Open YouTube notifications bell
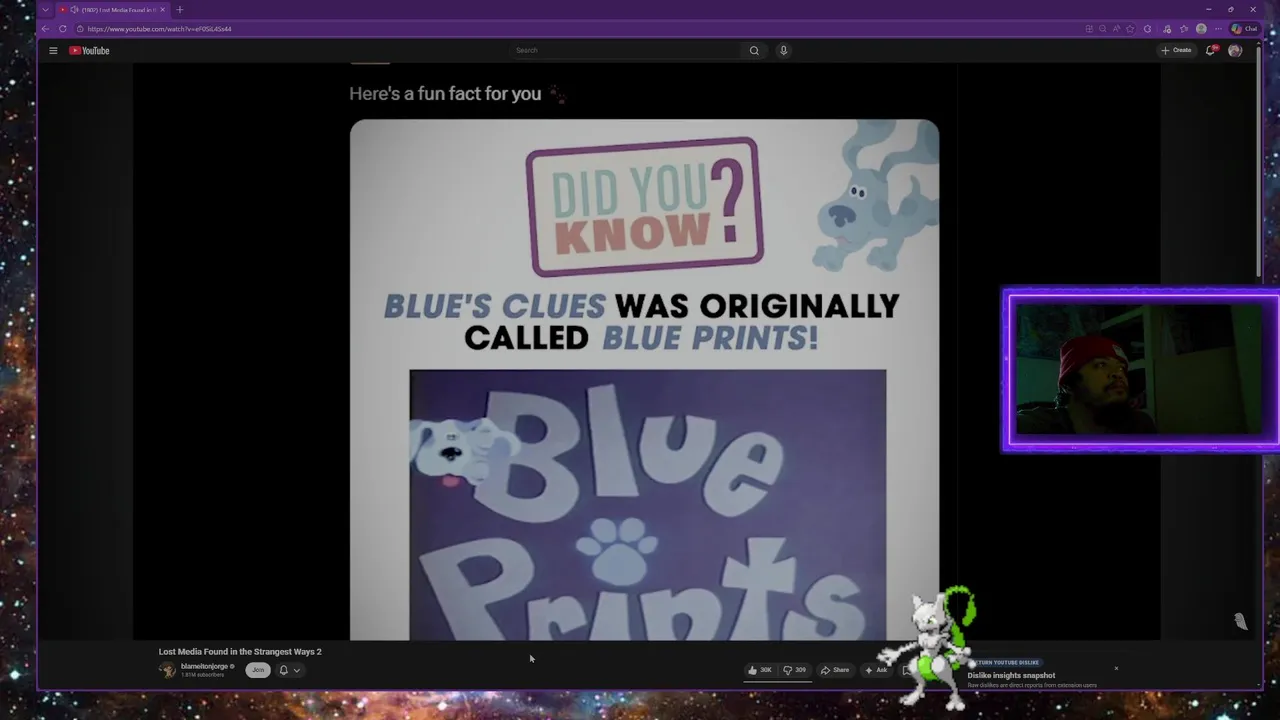The width and height of the screenshot is (1280, 720). pos(1210,50)
